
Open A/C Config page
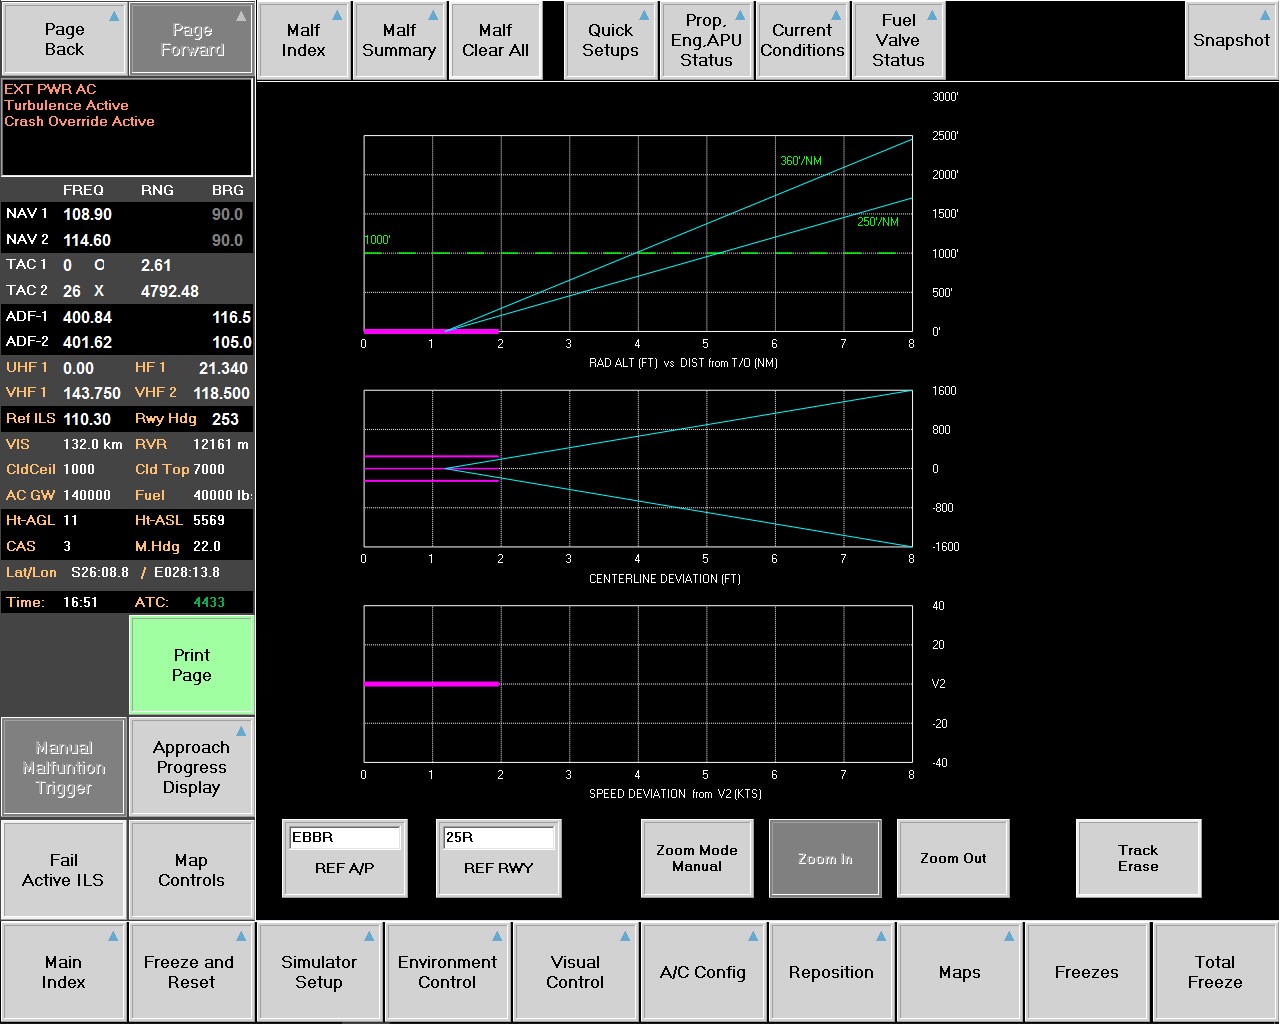703,972
